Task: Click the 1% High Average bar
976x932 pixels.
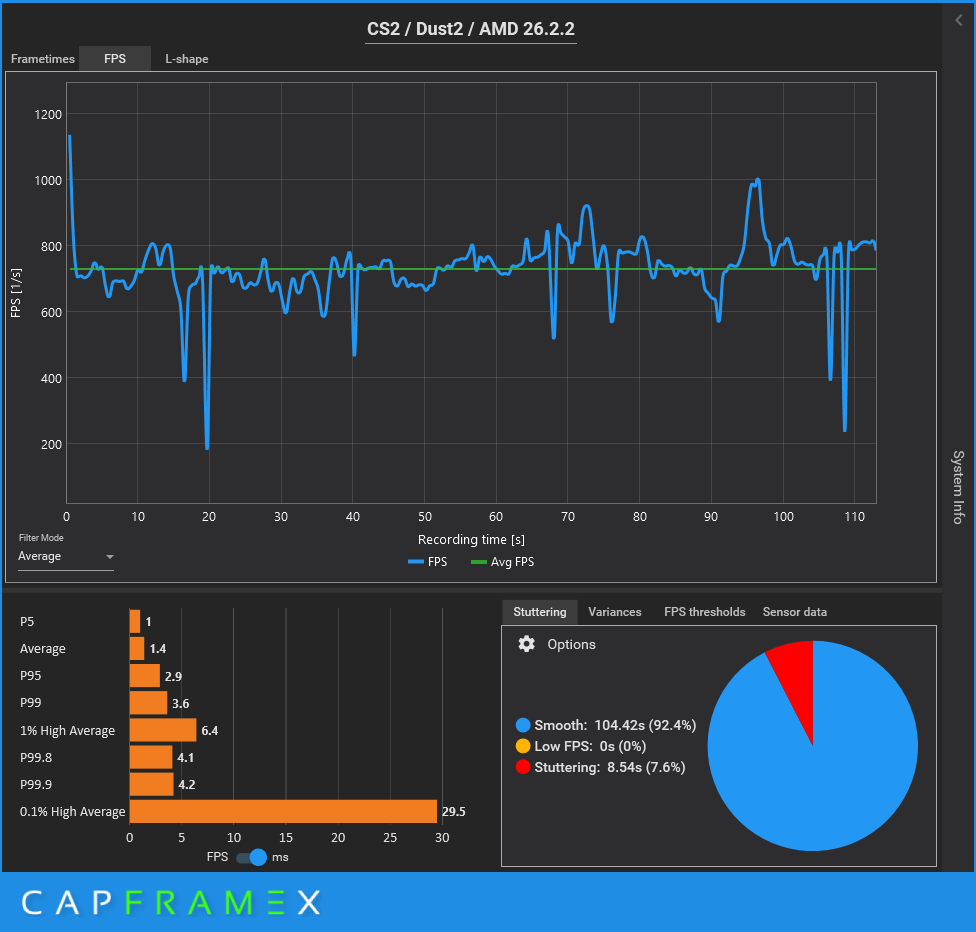Action: pos(162,730)
